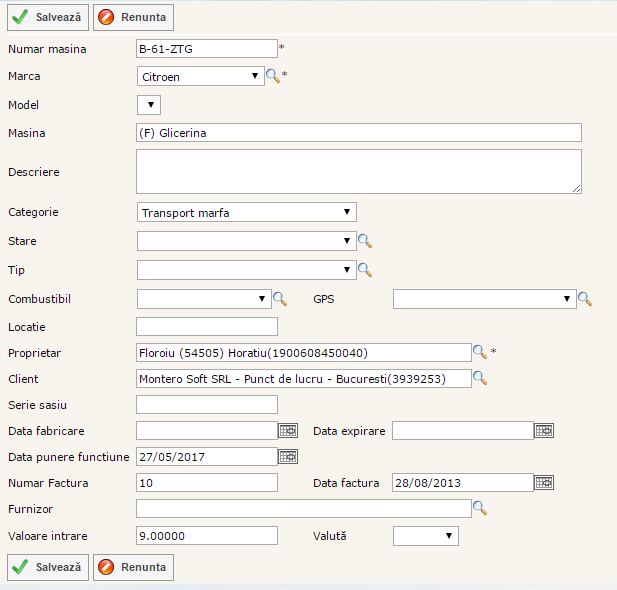The width and height of the screenshot is (617, 590).
Task: Open calendar for Data punere functiune
Action: (x=288, y=456)
